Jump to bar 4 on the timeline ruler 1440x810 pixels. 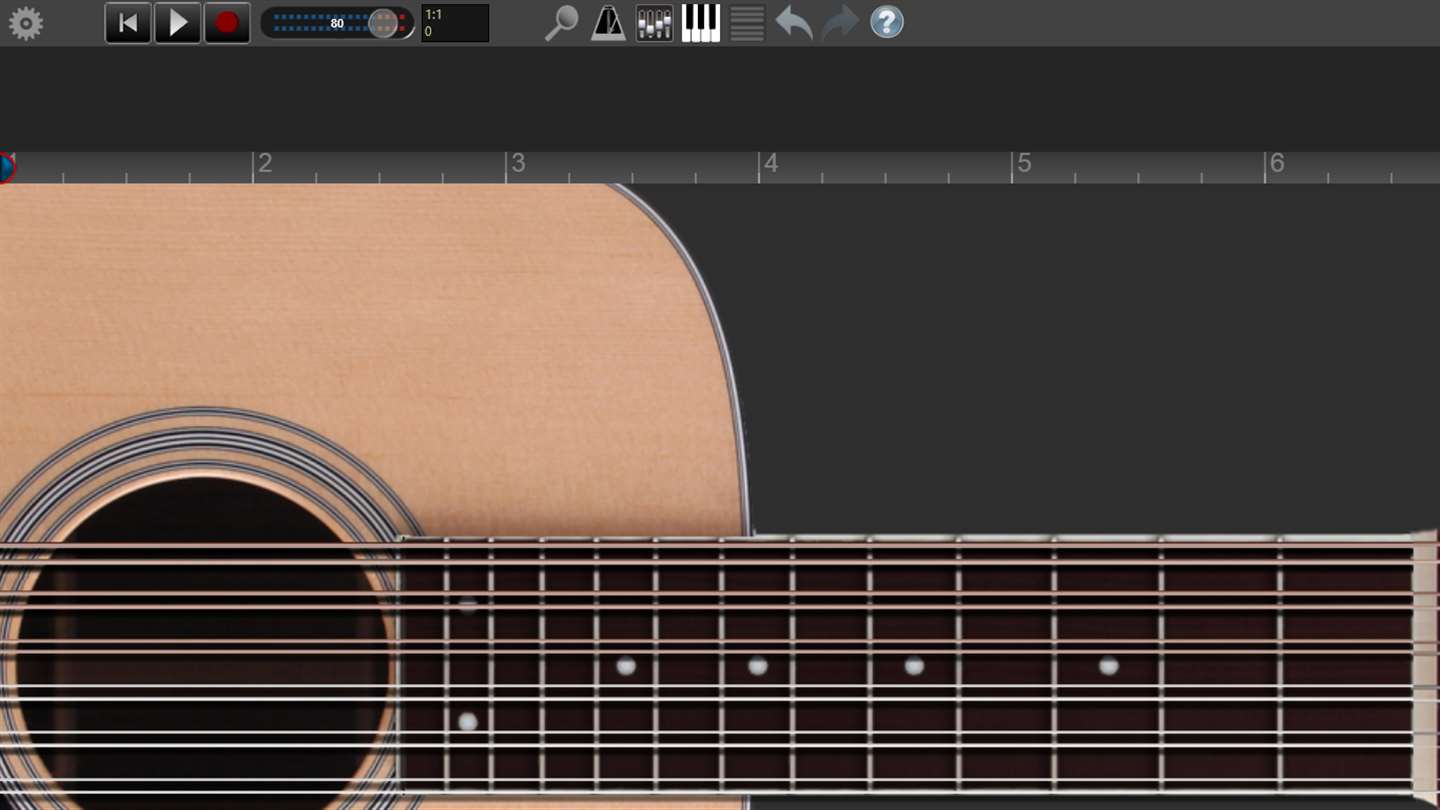click(x=769, y=164)
